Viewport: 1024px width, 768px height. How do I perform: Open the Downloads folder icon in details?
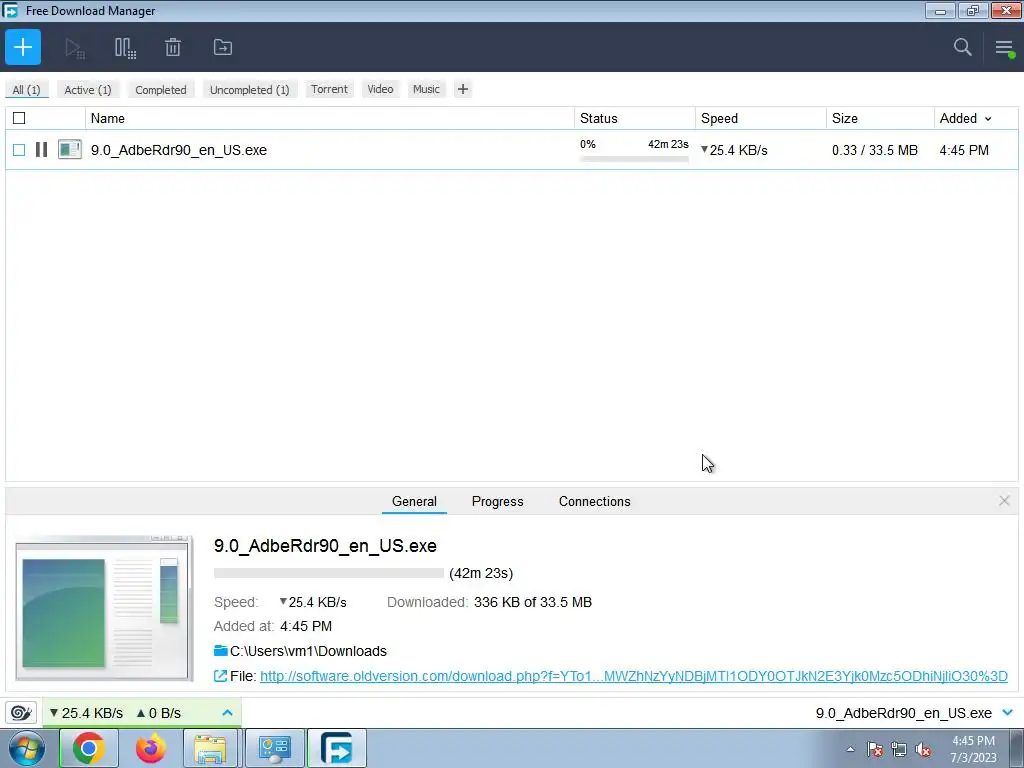click(221, 650)
